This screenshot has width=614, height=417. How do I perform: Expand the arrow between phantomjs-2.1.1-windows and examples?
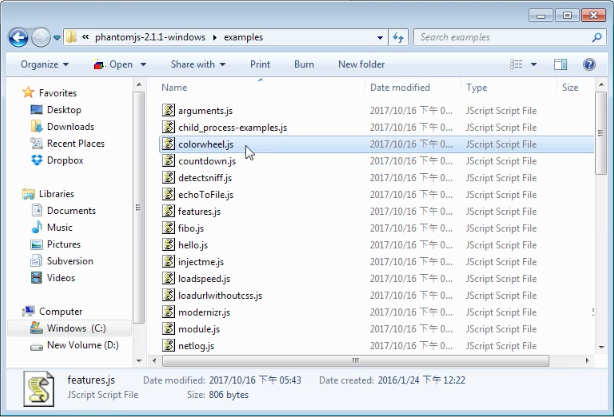tap(215, 38)
